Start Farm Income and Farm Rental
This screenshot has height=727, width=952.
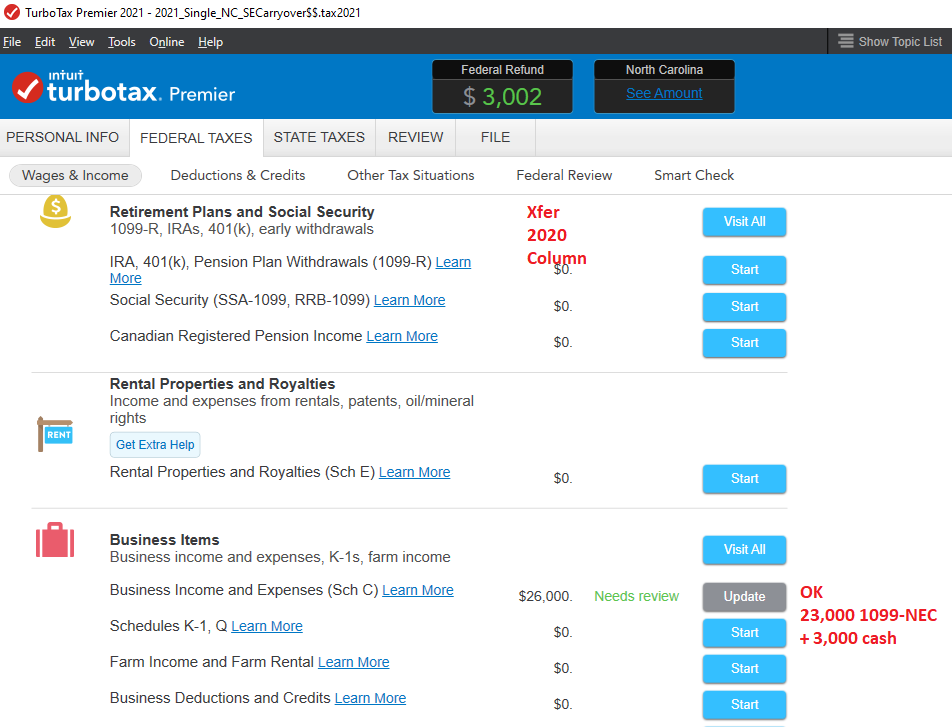click(744, 669)
